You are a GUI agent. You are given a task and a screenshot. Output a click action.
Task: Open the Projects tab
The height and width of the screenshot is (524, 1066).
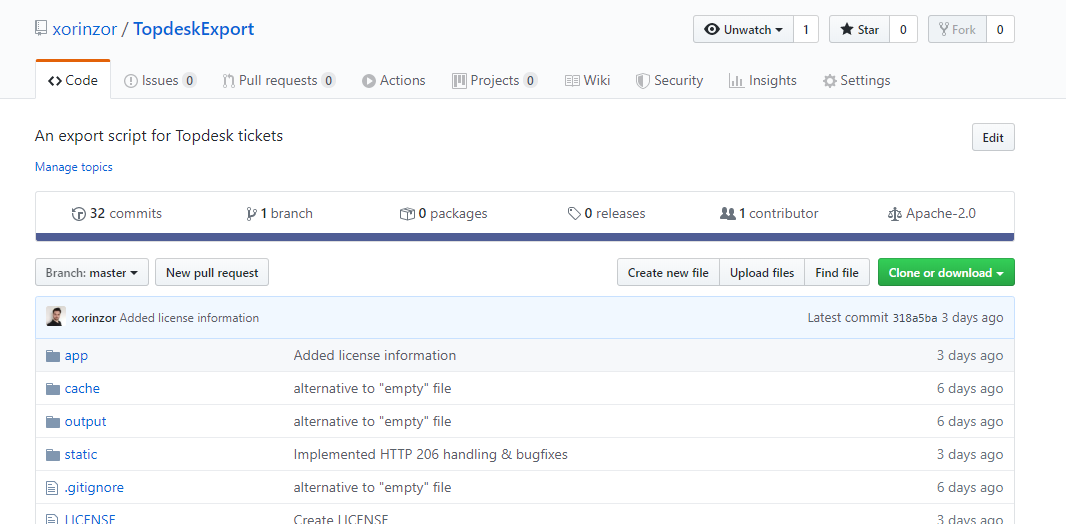(494, 80)
